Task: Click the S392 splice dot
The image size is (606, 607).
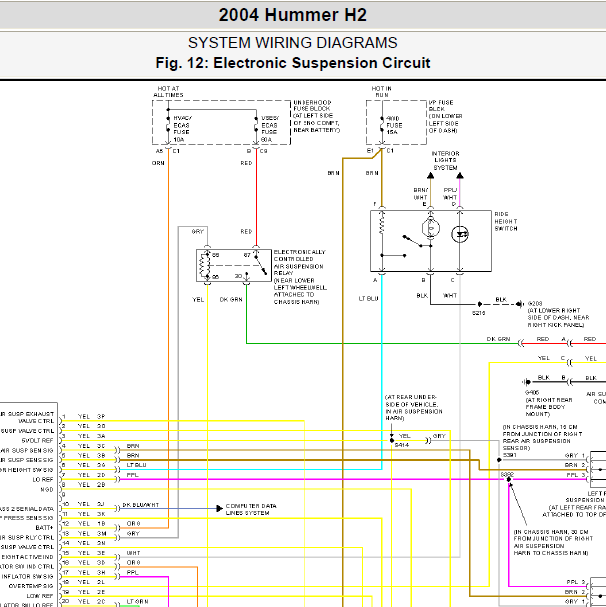Action: click(x=509, y=480)
